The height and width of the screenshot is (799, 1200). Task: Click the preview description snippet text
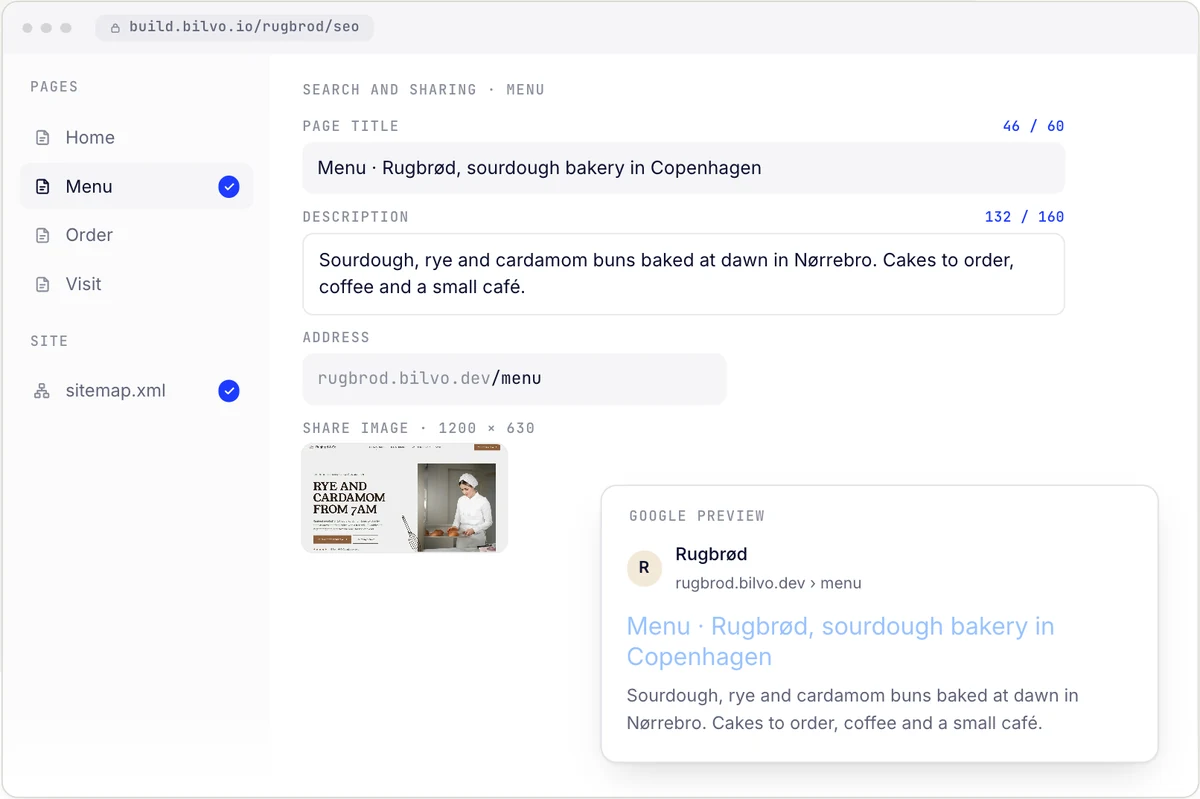pyautogui.click(x=853, y=709)
